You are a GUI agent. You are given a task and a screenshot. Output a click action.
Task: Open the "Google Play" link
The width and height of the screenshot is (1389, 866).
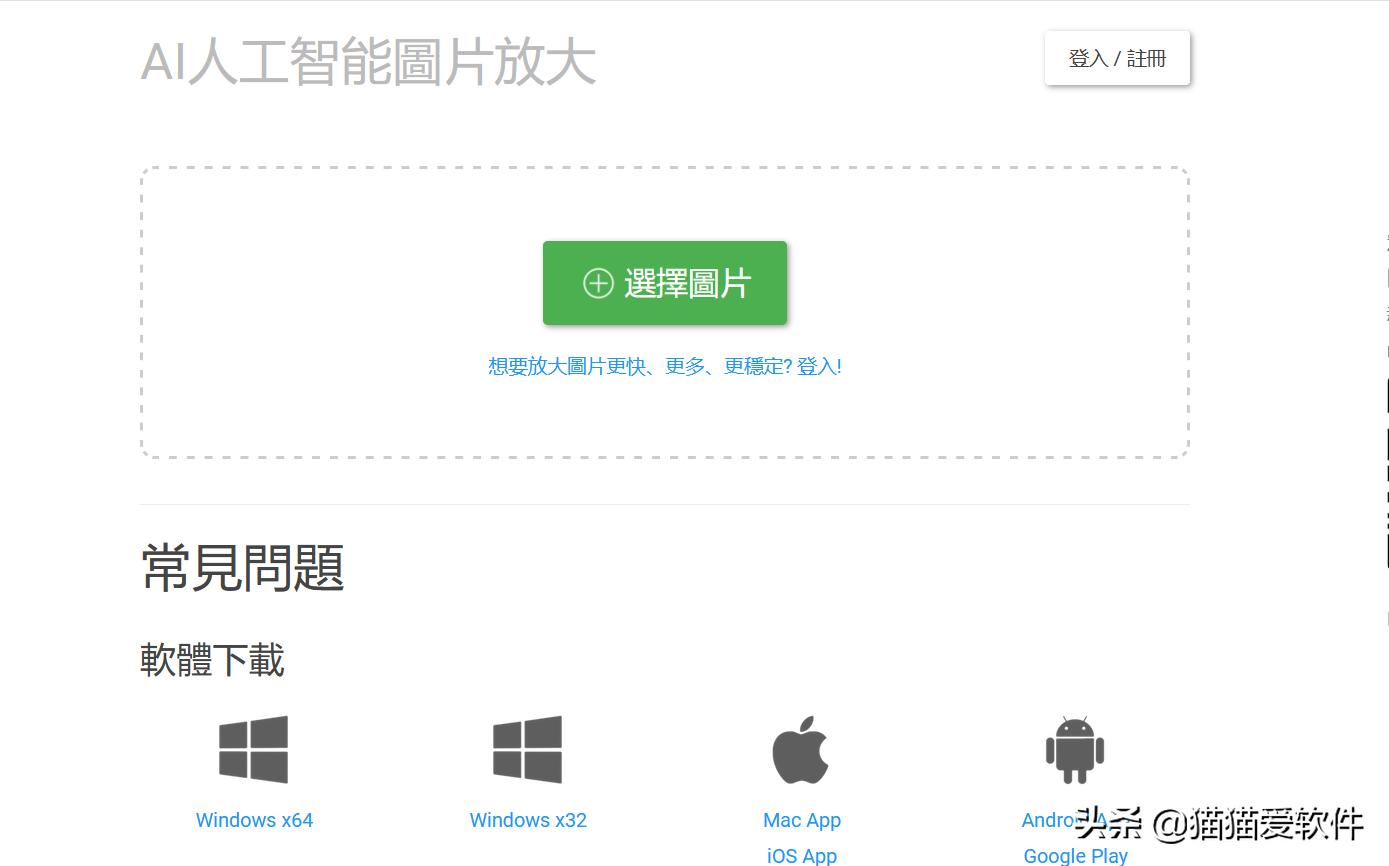click(1075, 855)
